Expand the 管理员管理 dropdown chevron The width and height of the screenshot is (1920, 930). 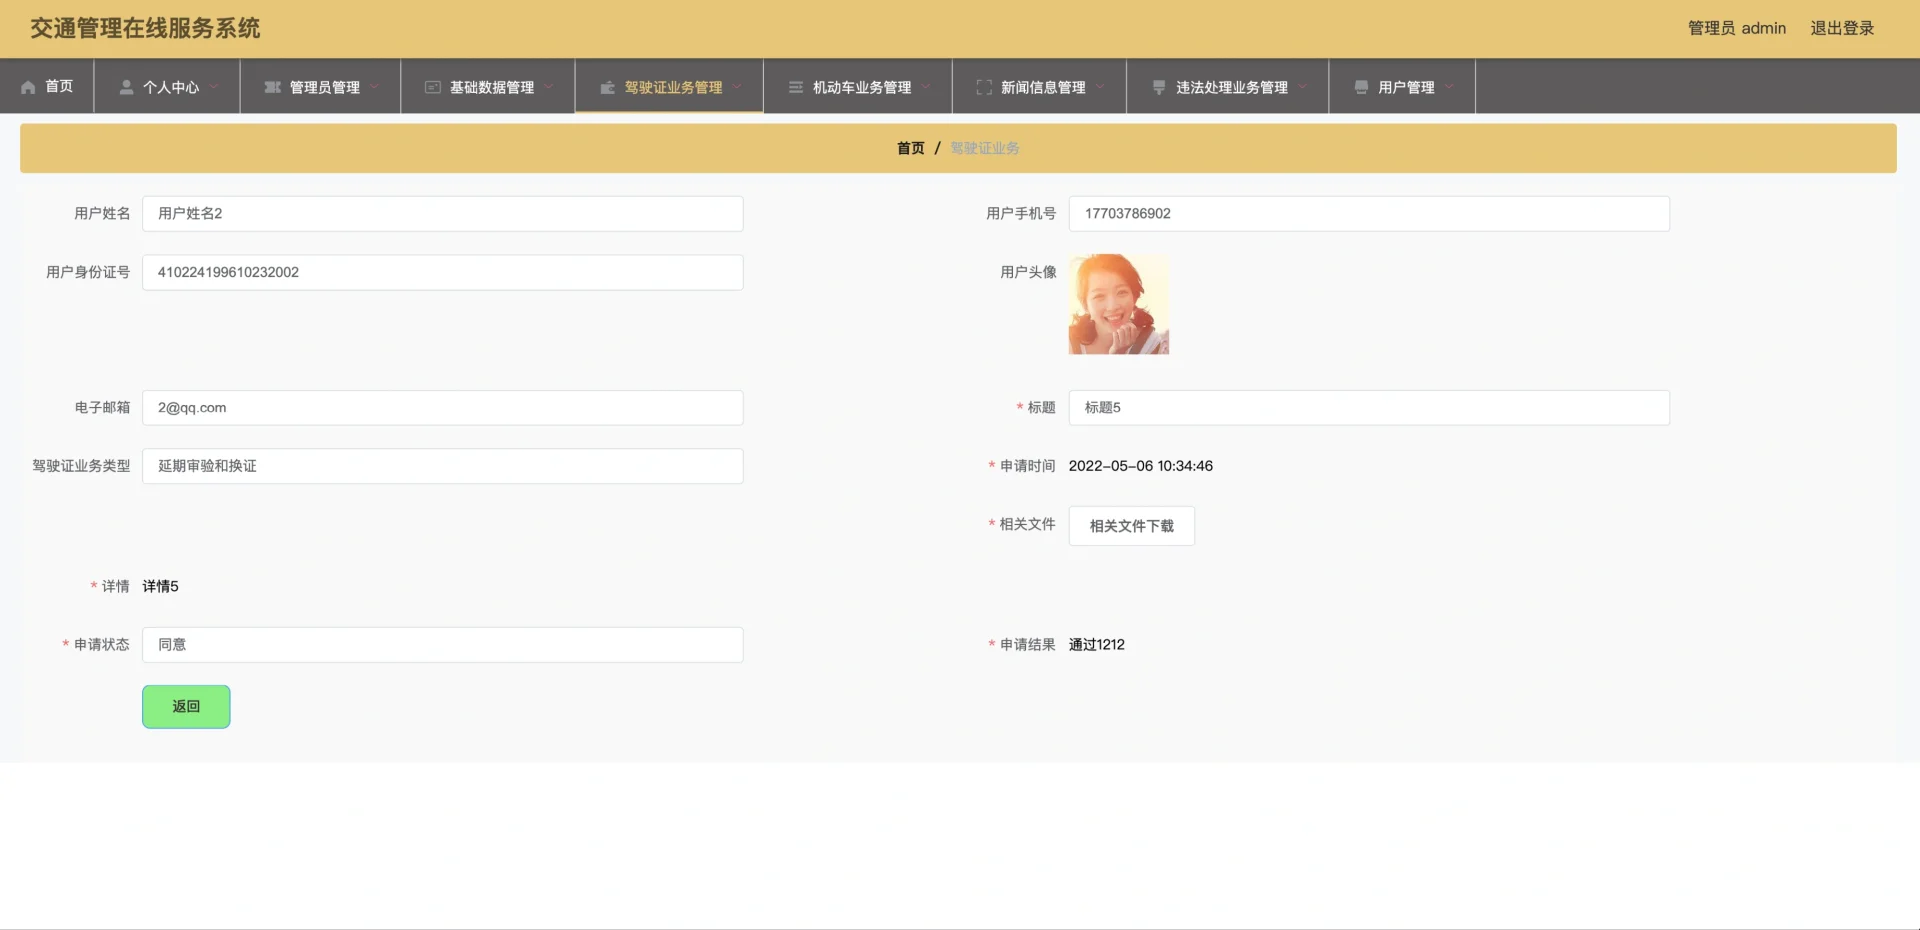coord(375,87)
